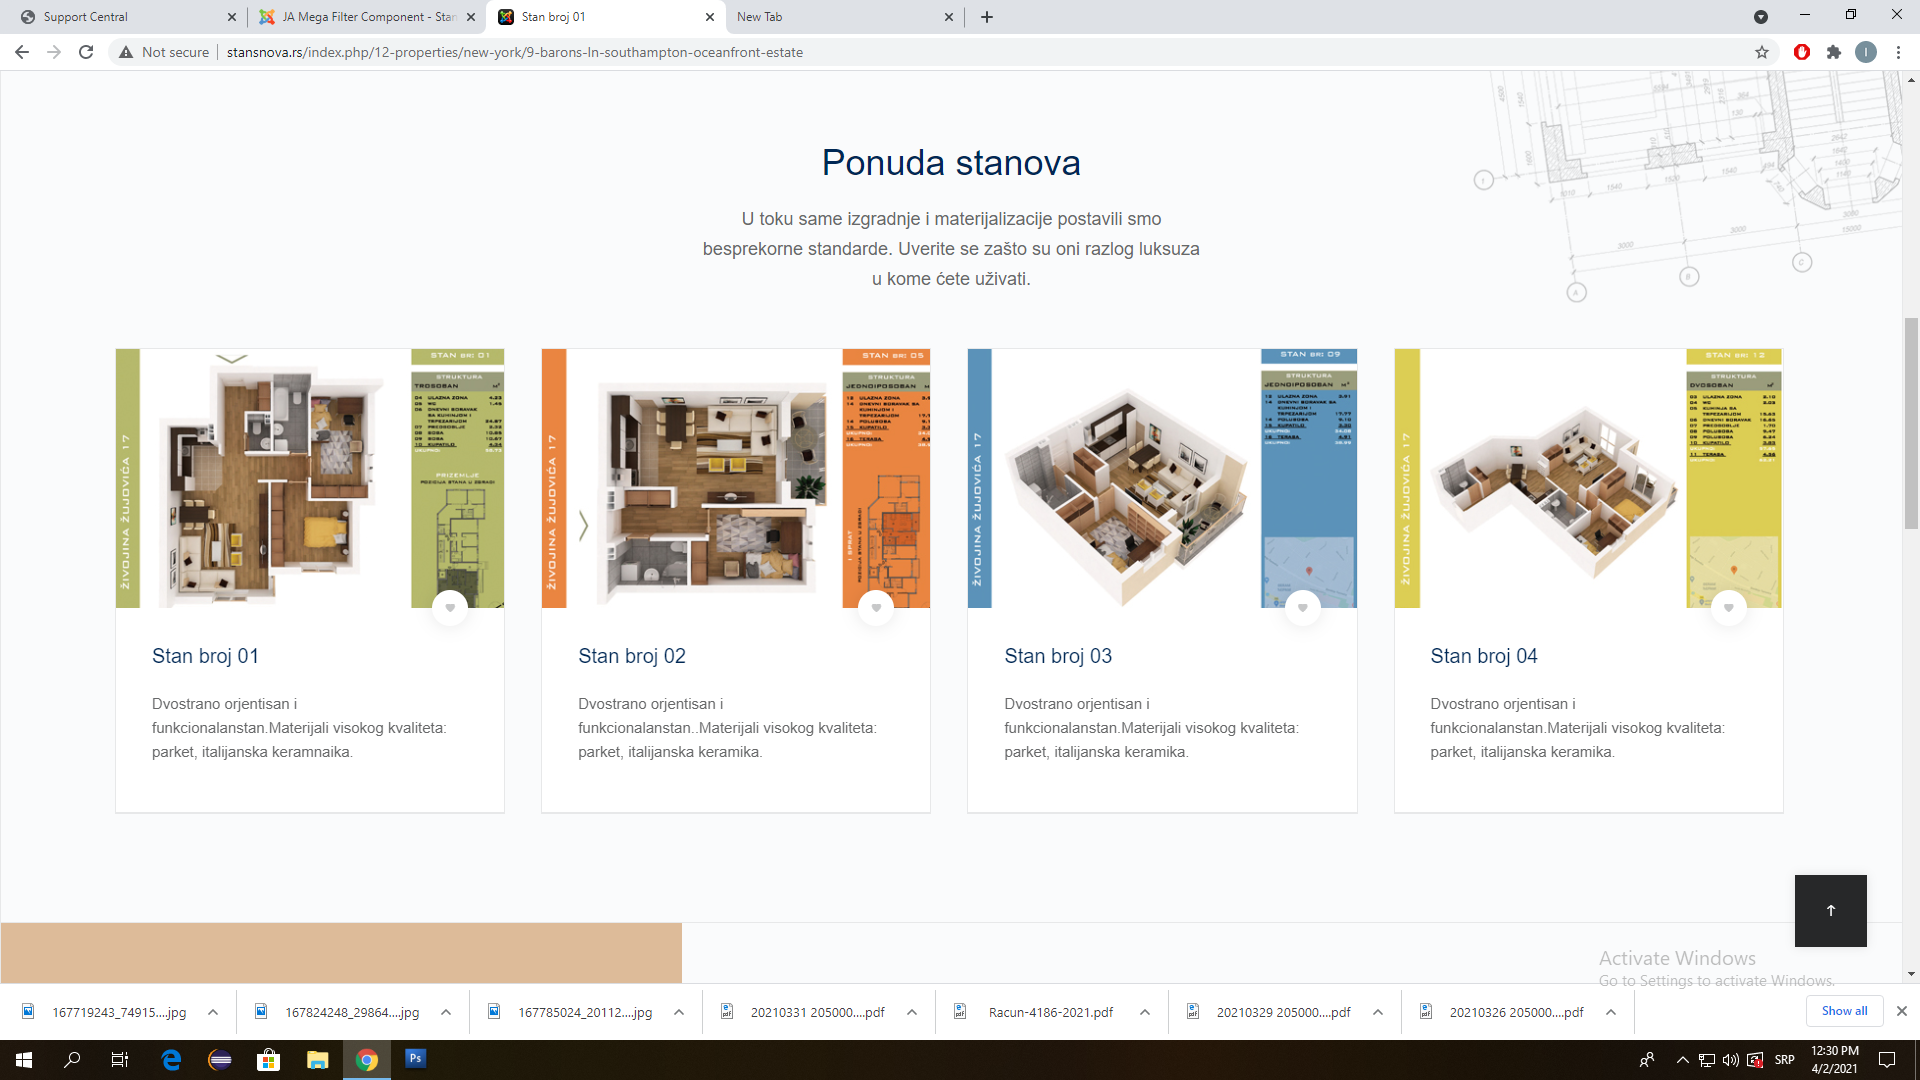The height and width of the screenshot is (1080, 1920).
Task: Switch to JA Mega Filter Component tab
Action: coord(360,17)
